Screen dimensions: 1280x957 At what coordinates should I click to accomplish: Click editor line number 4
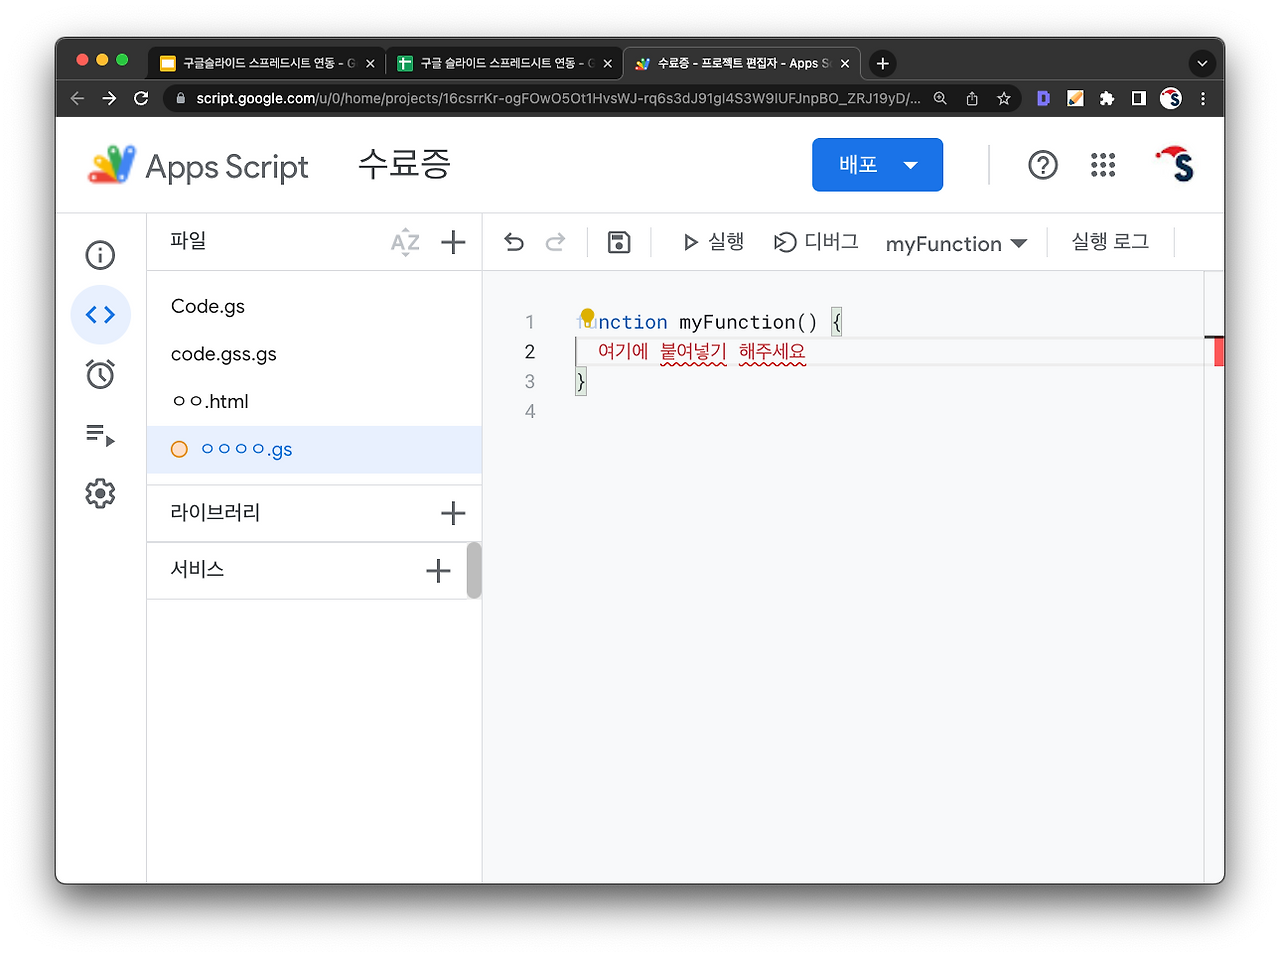coord(530,412)
